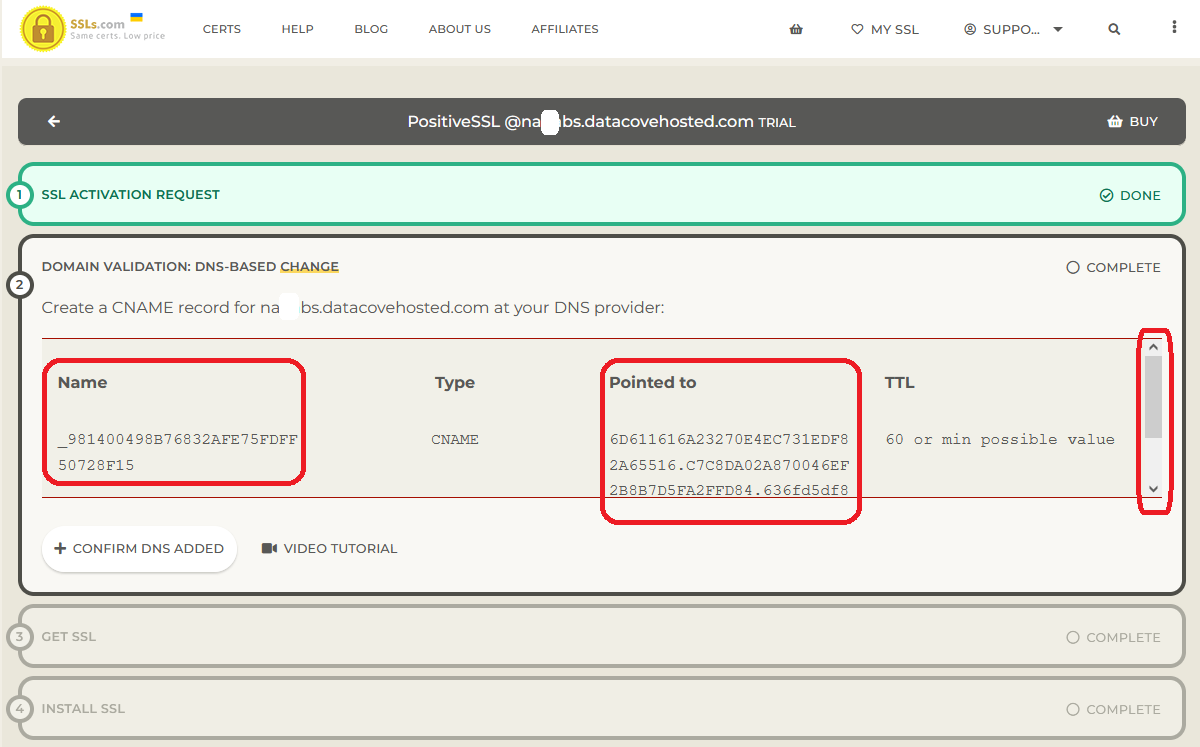Click step 2 number circle
Screen dimensions: 1200x747
tap(19, 286)
